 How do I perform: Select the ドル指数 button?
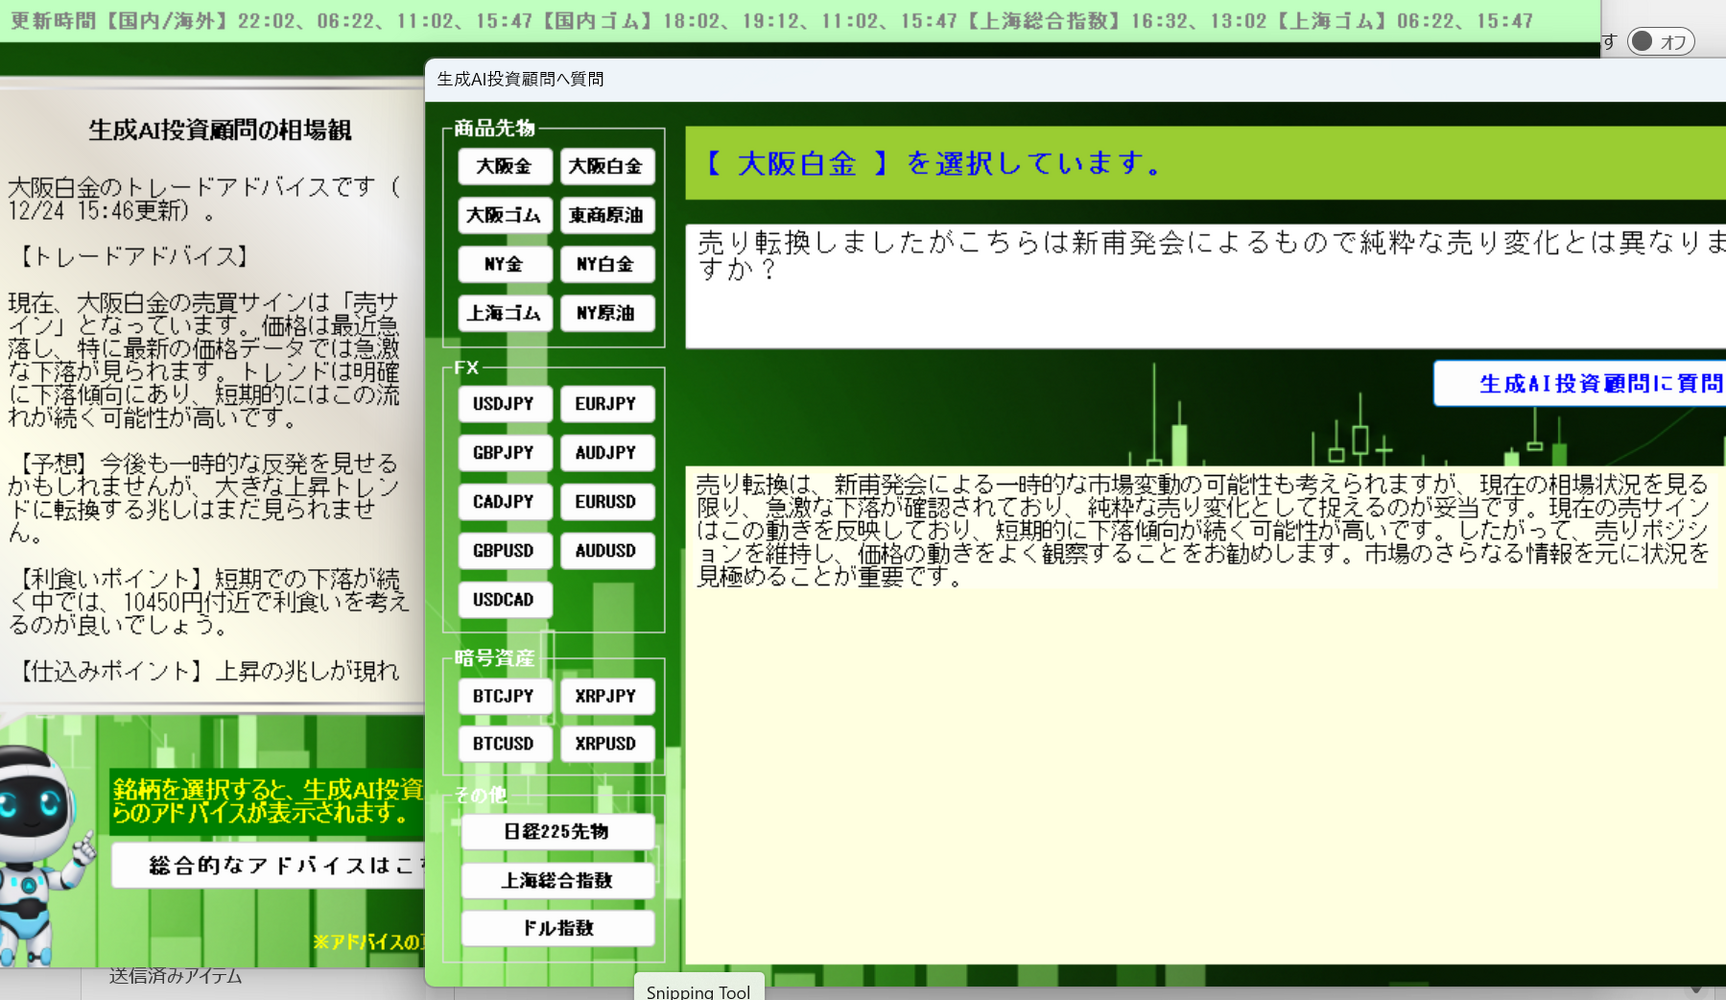(x=557, y=929)
